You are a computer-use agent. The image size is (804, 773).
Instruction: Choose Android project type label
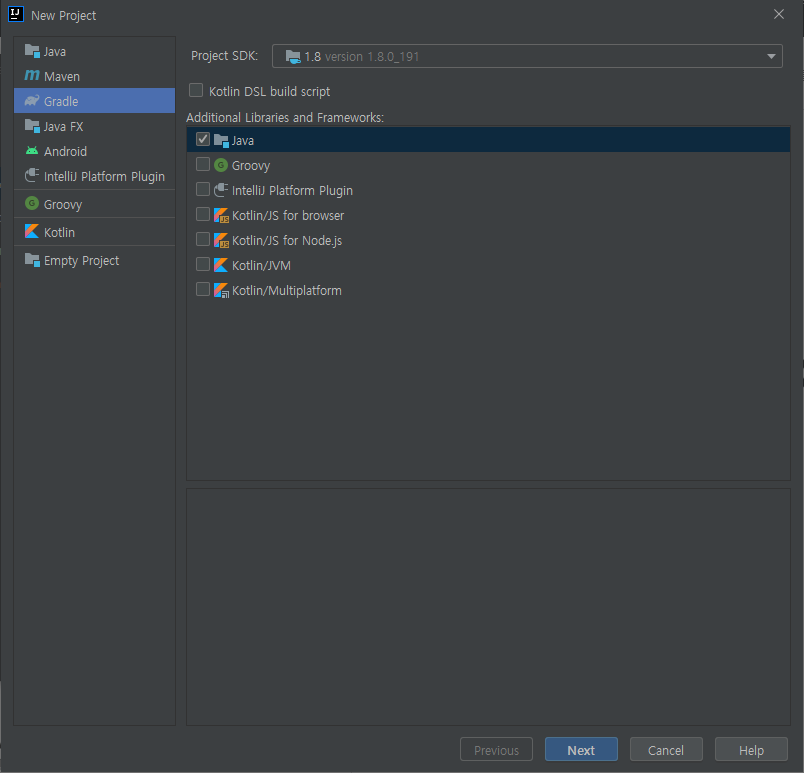click(65, 152)
